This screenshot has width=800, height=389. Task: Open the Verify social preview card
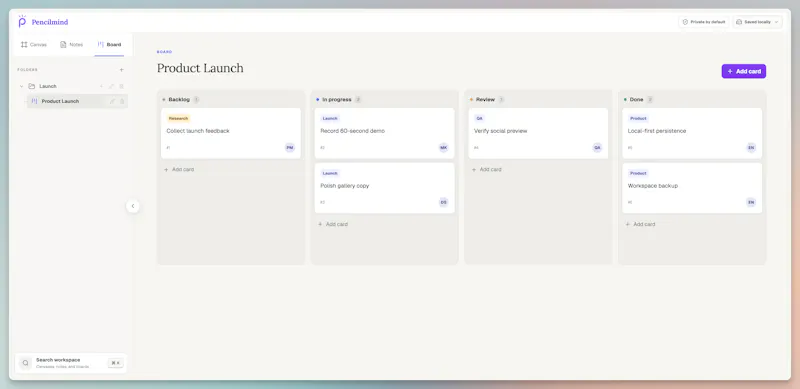click(538, 133)
